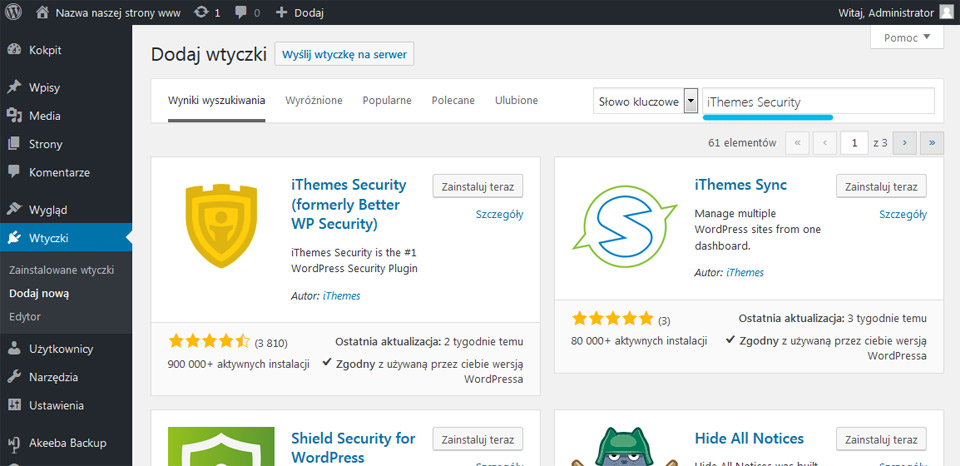Open iThemes Security title link
The width and height of the screenshot is (960, 466).
point(349,205)
